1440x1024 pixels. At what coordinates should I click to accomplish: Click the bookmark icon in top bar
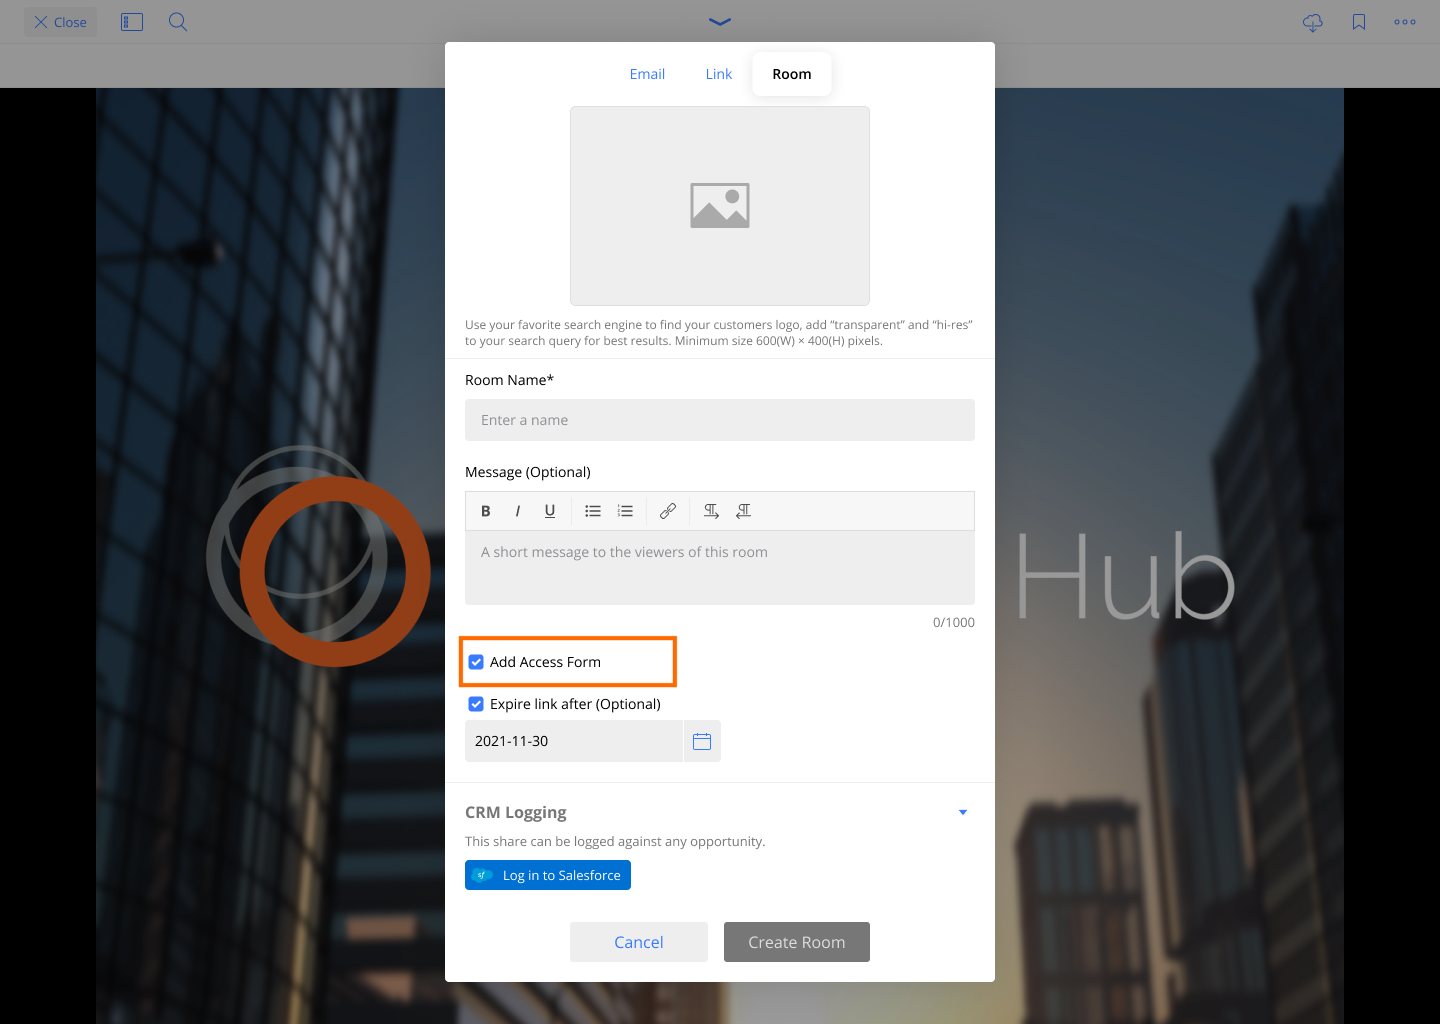click(1359, 22)
